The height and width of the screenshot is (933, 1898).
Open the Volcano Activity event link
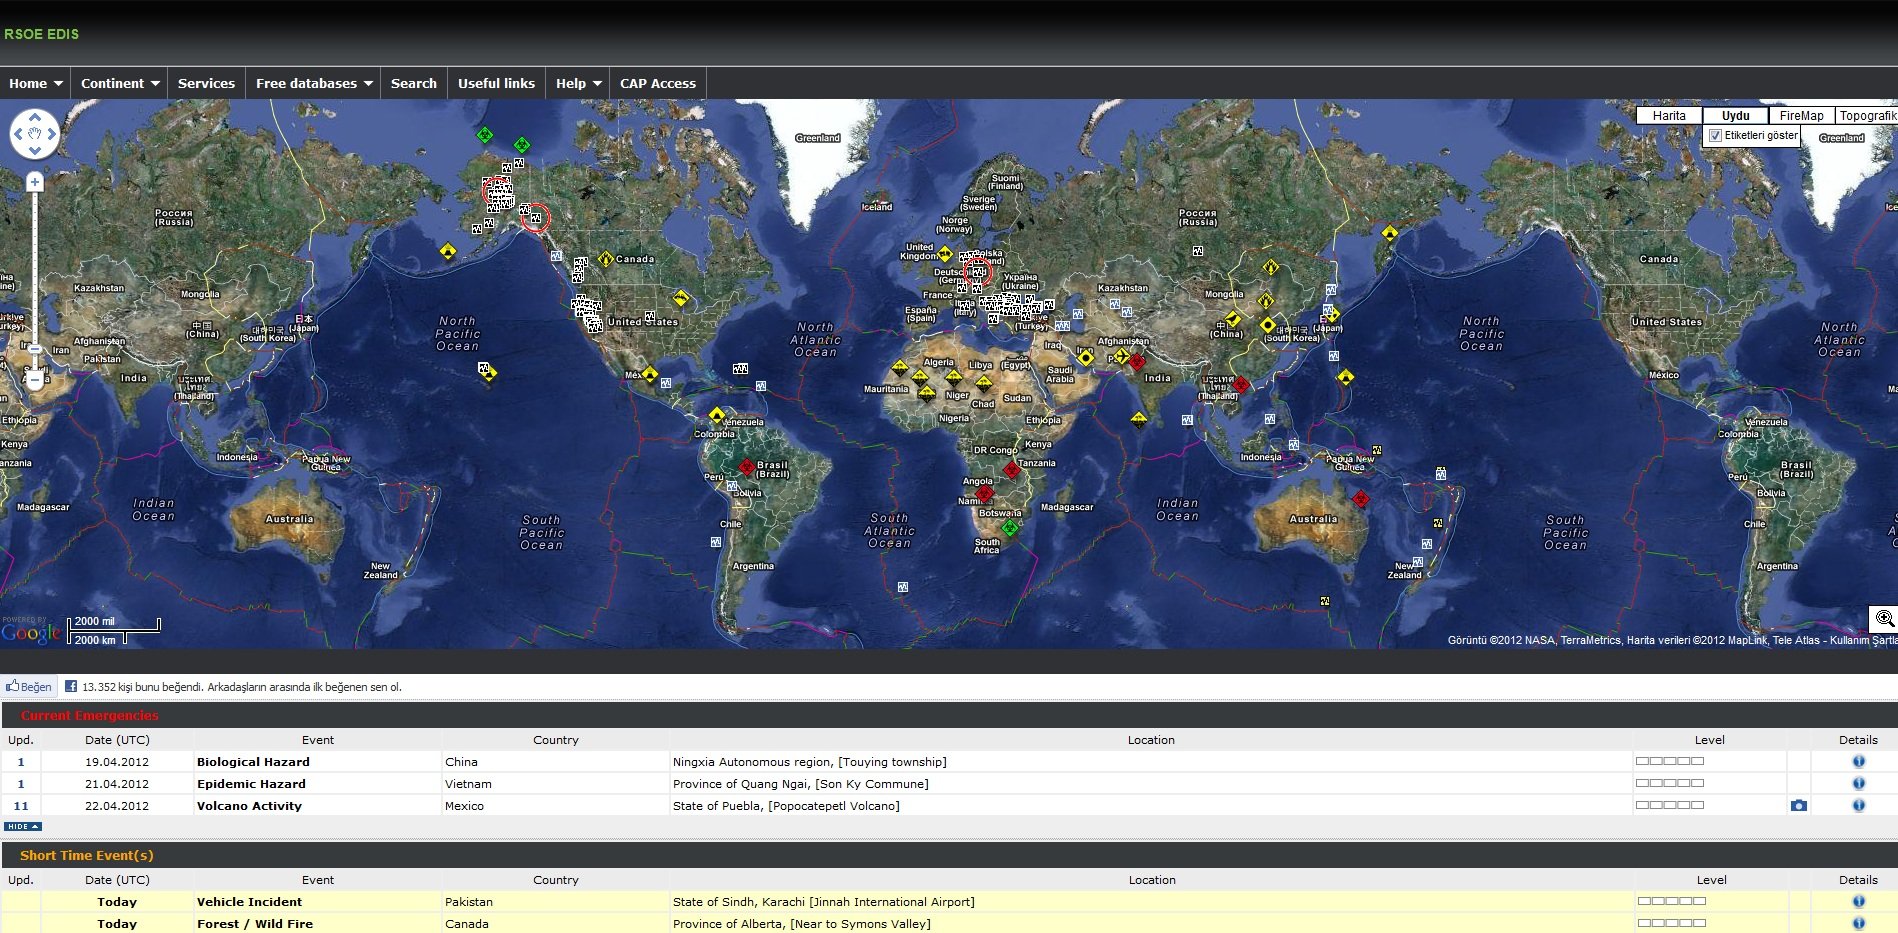click(249, 806)
